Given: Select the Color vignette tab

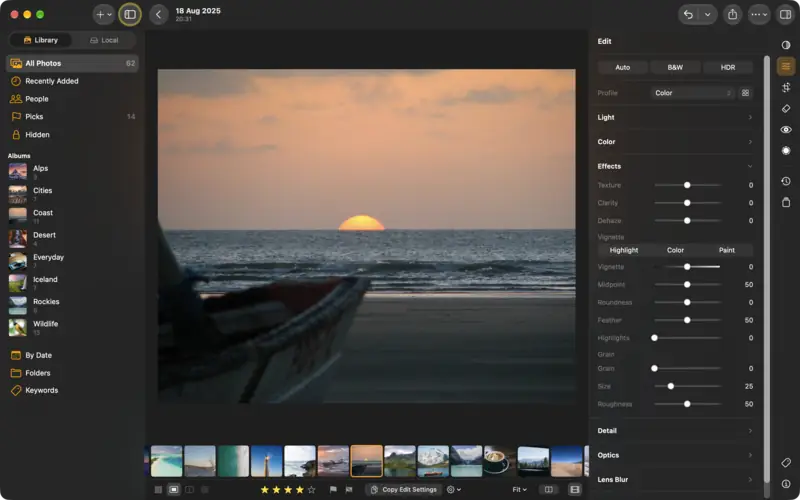Looking at the screenshot, I should pyautogui.click(x=675, y=250).
